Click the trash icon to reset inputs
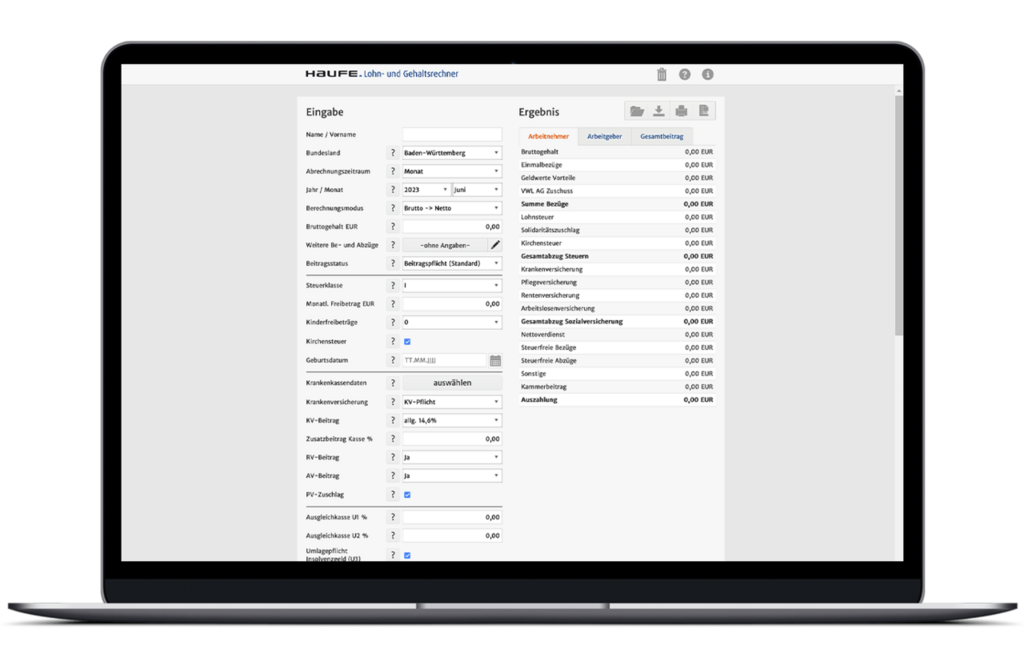This screenshot has width=1024, height=670. click(x=661, y=74)
